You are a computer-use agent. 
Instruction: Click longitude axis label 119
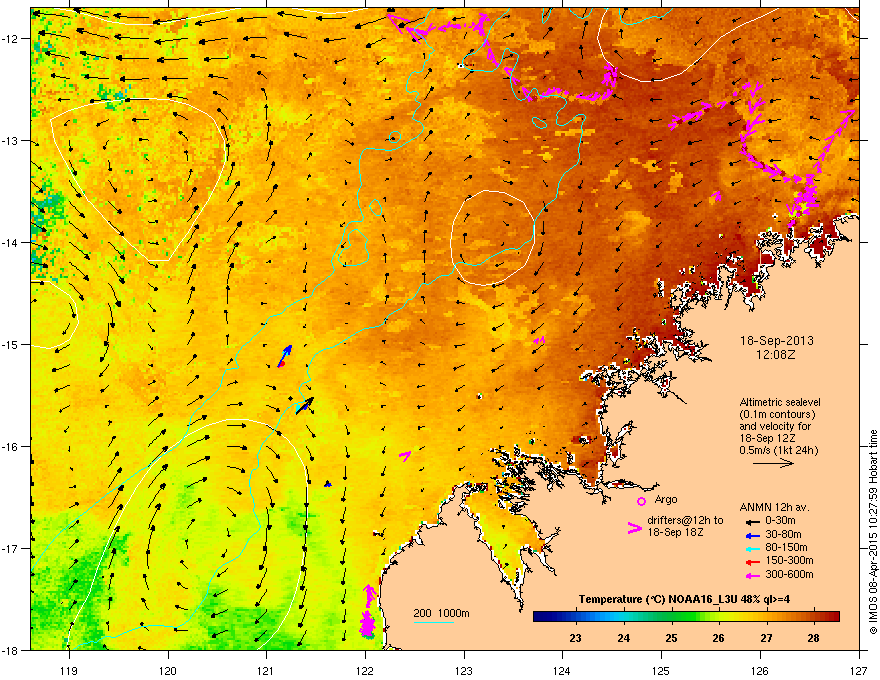pos(69,670)
